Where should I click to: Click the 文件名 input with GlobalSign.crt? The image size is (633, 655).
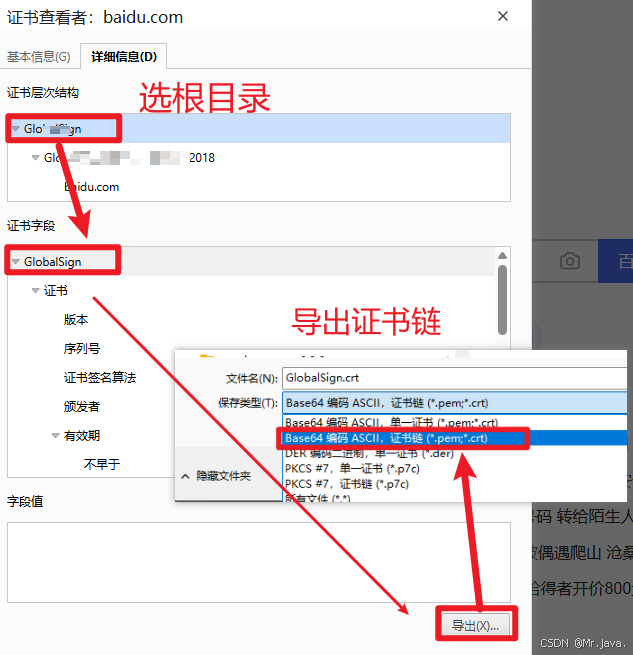pyautogui.click(x=455, y=378)
